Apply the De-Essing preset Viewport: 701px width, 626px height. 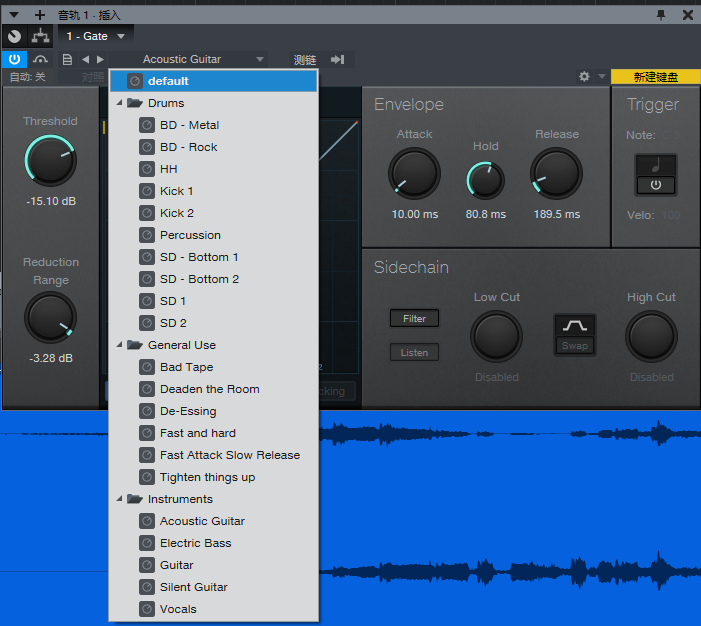(x=214, y=411)
